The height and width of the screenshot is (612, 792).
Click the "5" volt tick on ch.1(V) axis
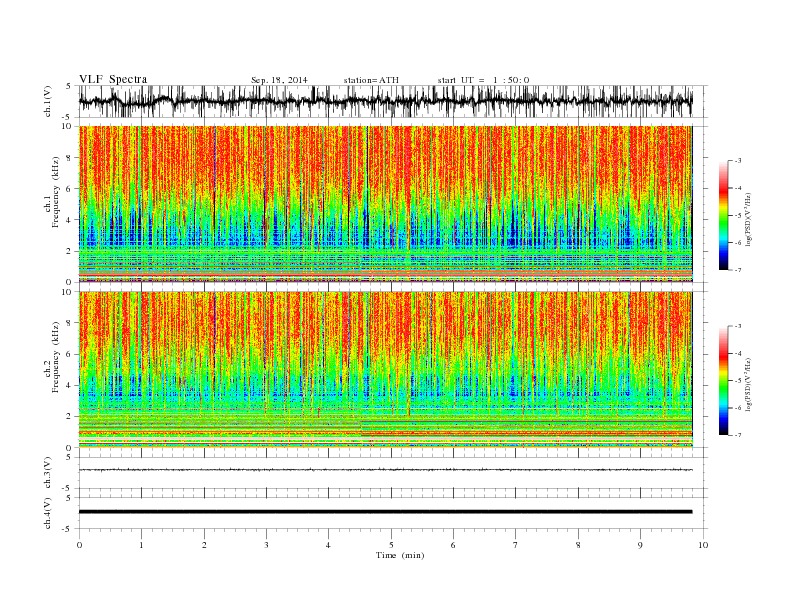(69, 86)
